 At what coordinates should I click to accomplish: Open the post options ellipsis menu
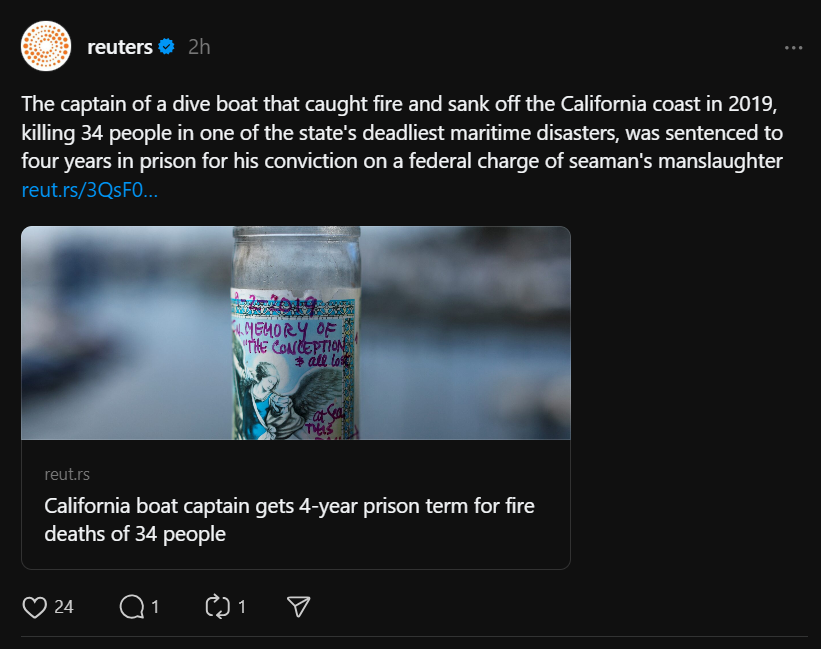tap(795, 46)
